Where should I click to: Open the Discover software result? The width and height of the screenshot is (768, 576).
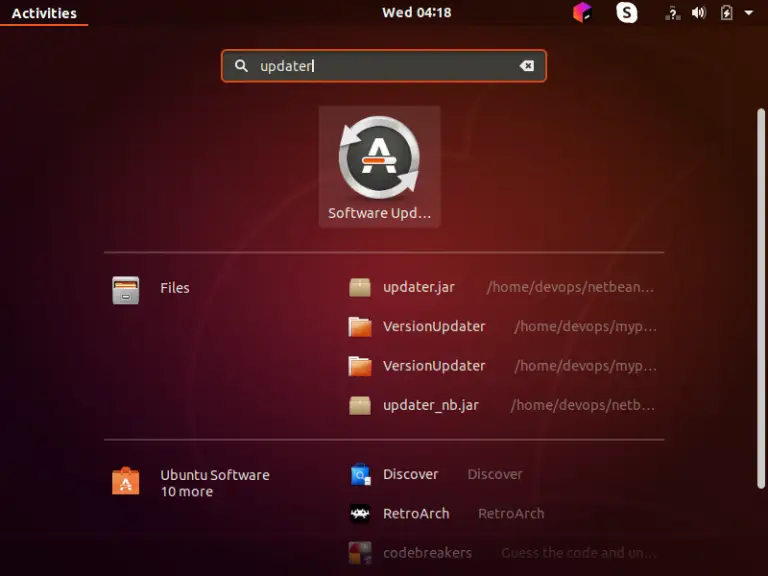tap(410, 474)
